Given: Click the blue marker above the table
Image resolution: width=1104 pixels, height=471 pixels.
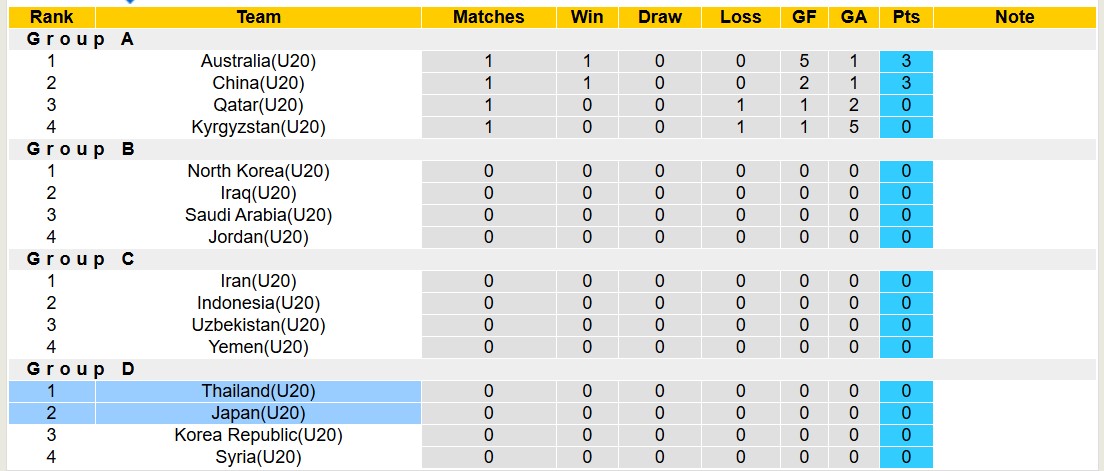Looking at the screenshot, I should pos(130,2).
